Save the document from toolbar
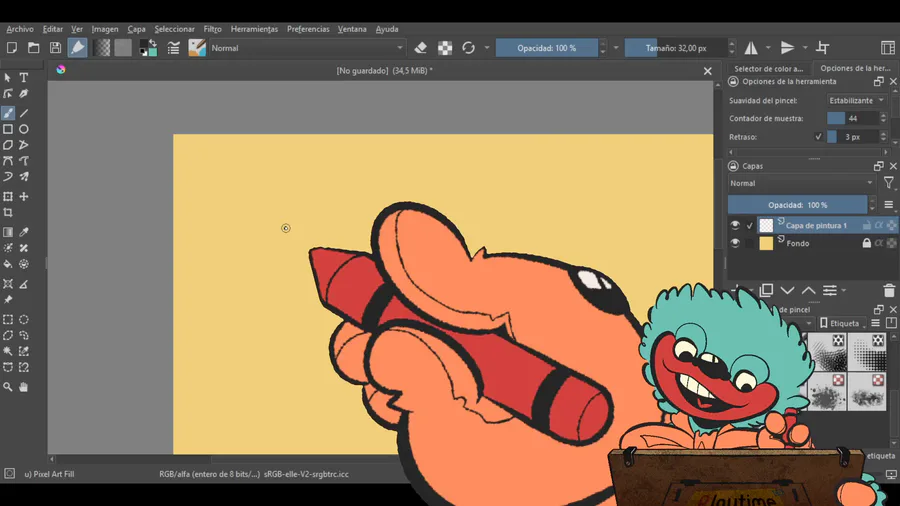The width and height of the screenshot is (900, 506). point(55,48)
